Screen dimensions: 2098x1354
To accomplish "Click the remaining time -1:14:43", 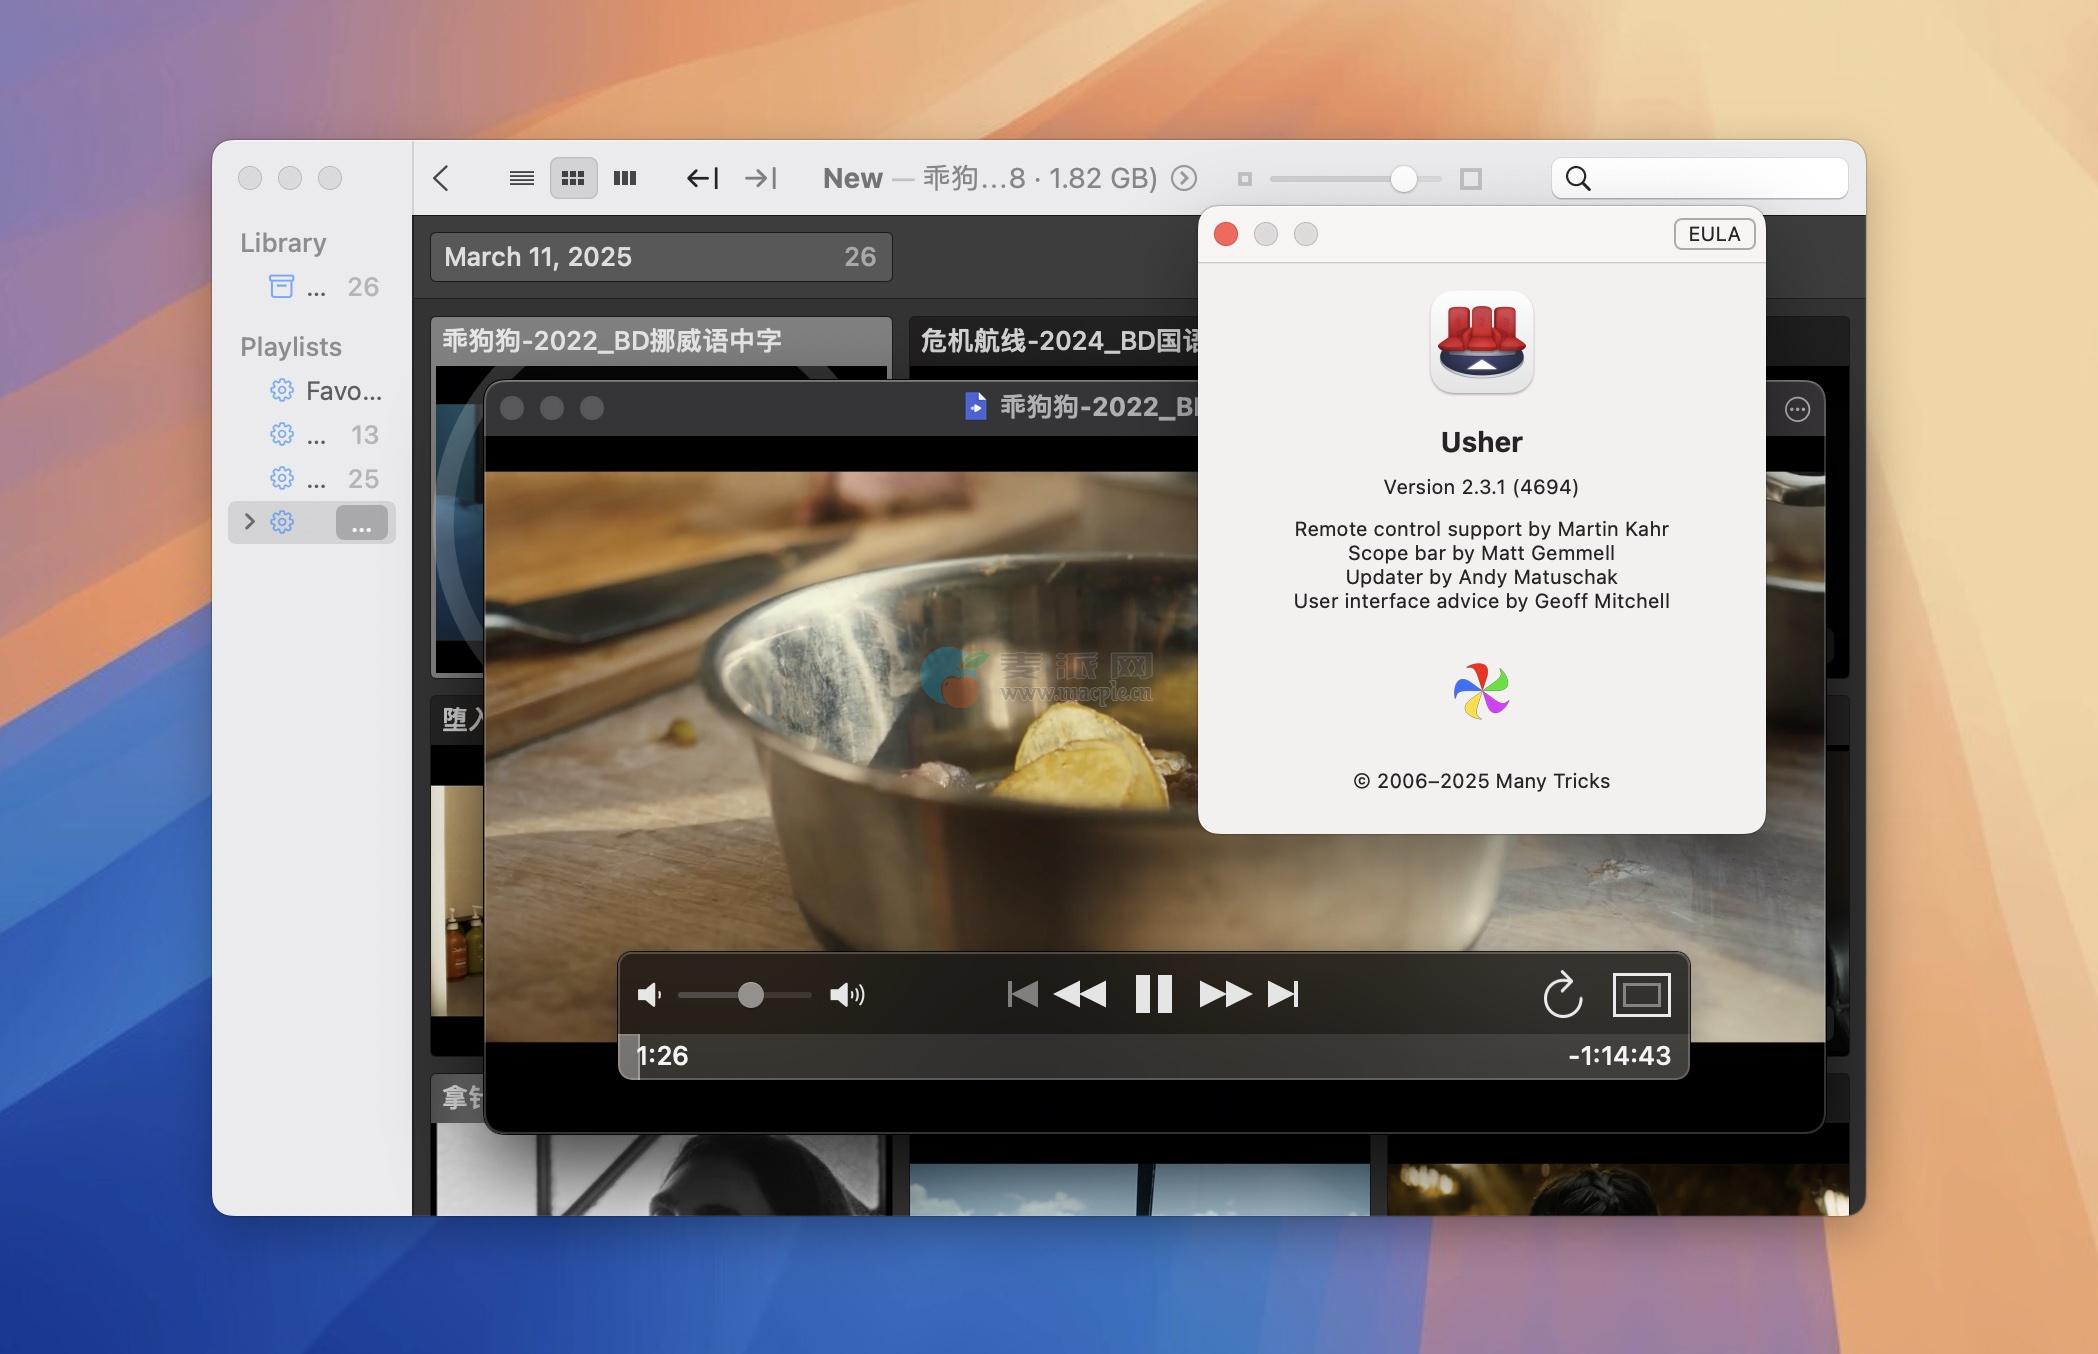I will pyautogui.click(x=1619, y=1056).
